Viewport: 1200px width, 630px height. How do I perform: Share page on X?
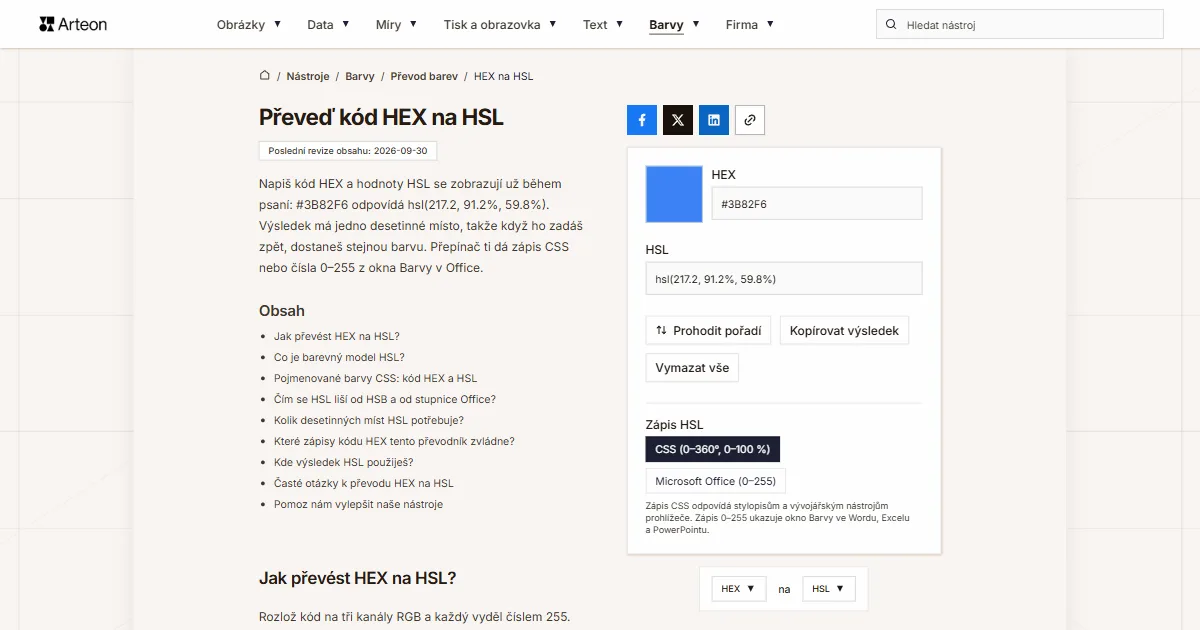[678, 120]
